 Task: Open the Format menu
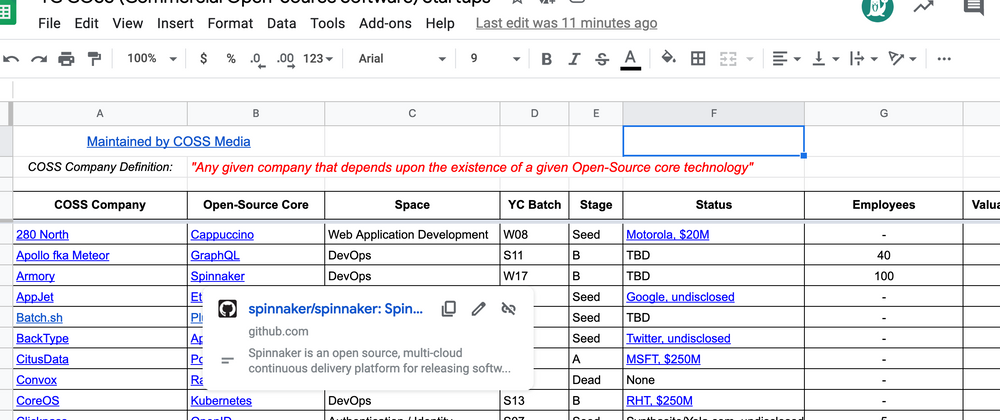point(230,24)
